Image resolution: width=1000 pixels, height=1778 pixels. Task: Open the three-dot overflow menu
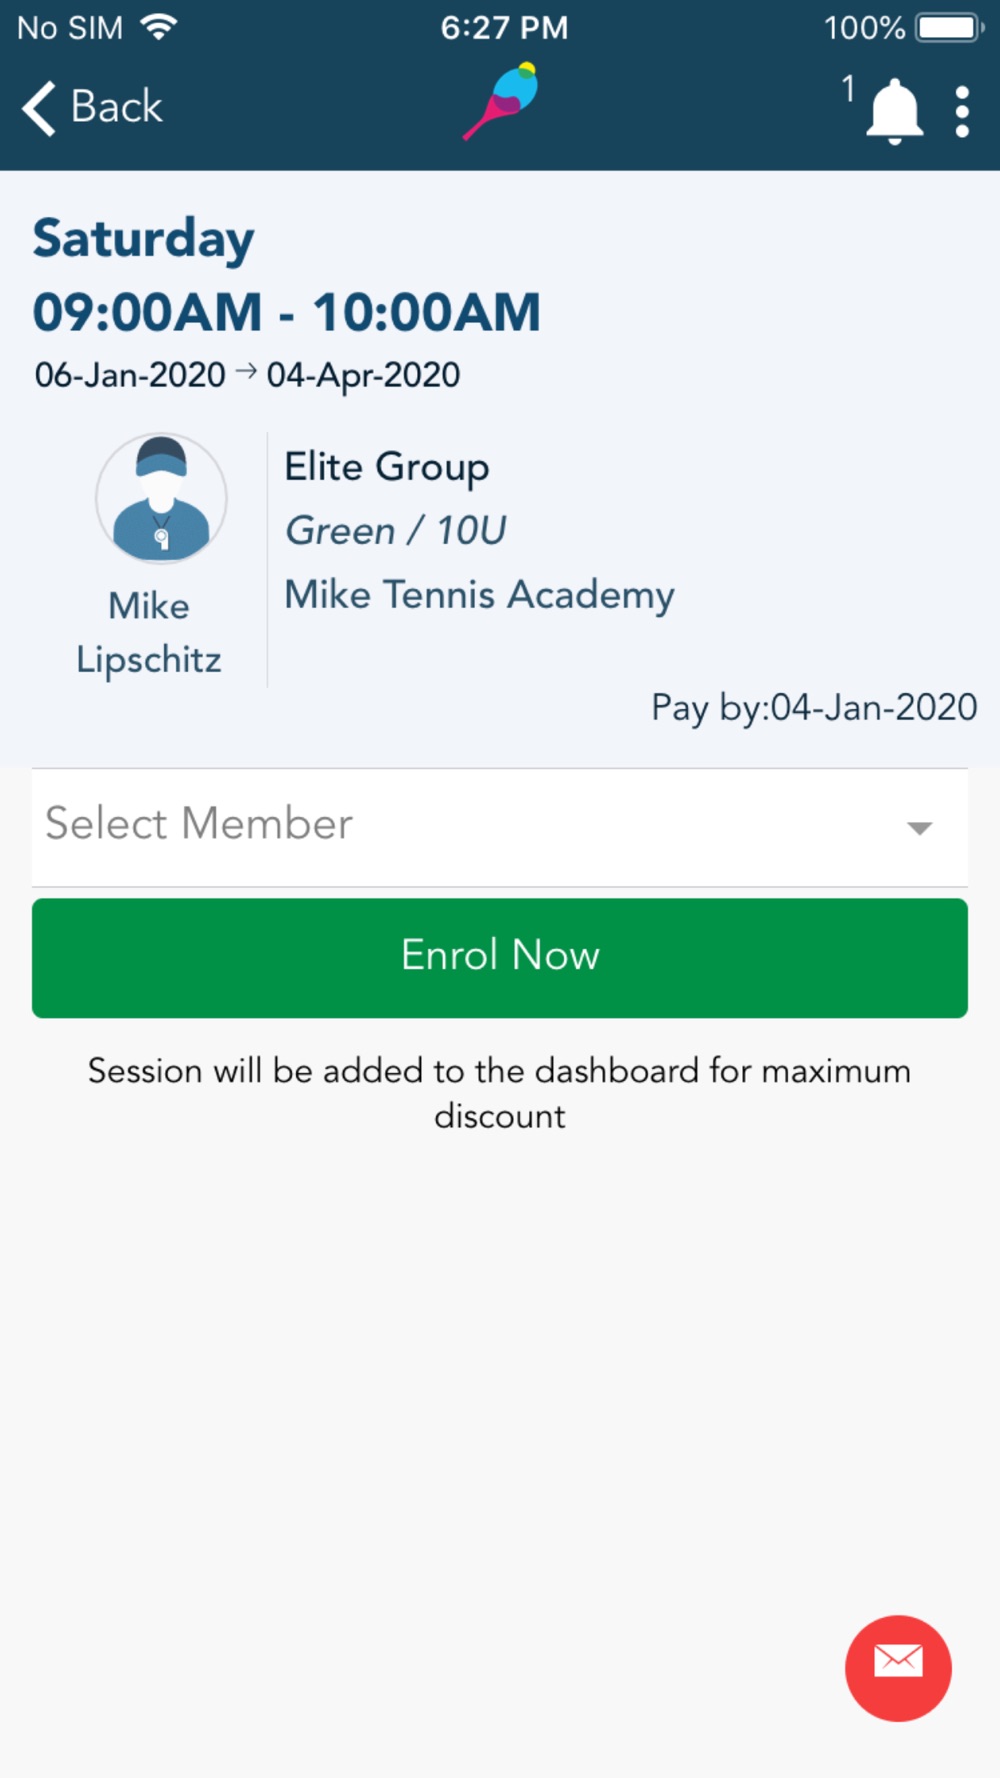point(962,111)
